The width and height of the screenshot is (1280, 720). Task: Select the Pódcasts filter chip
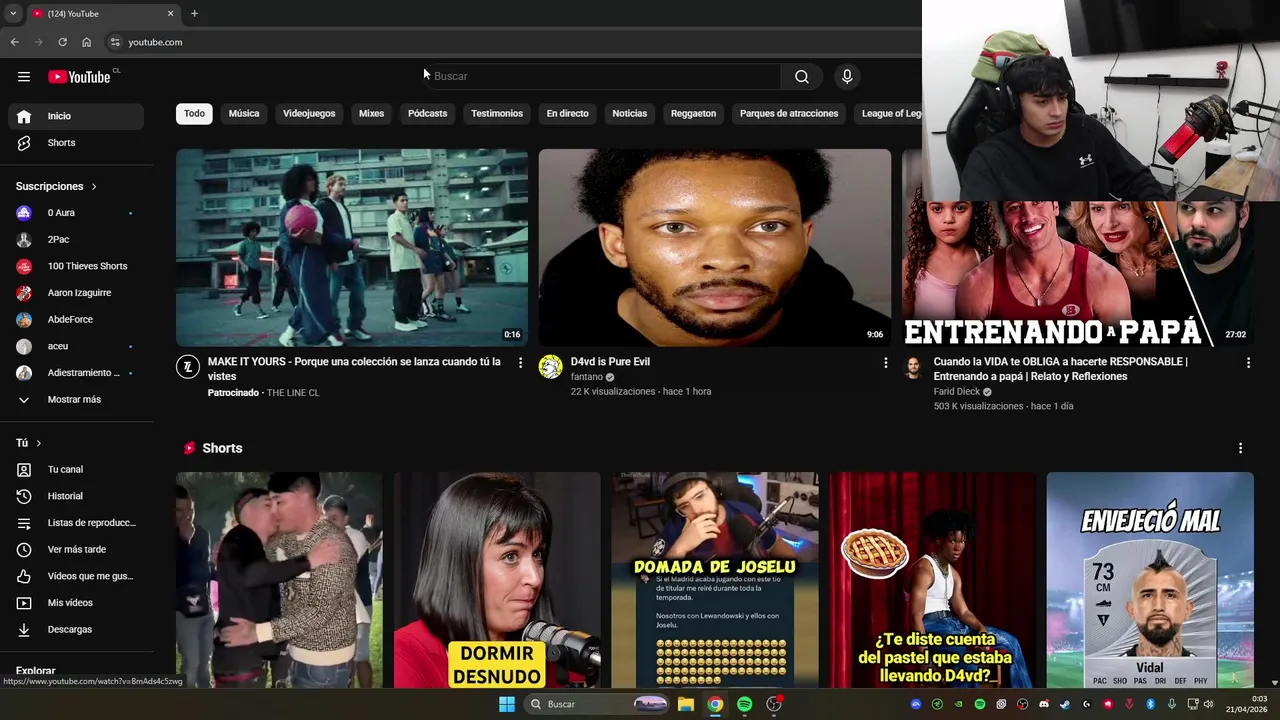coord(427,113)
